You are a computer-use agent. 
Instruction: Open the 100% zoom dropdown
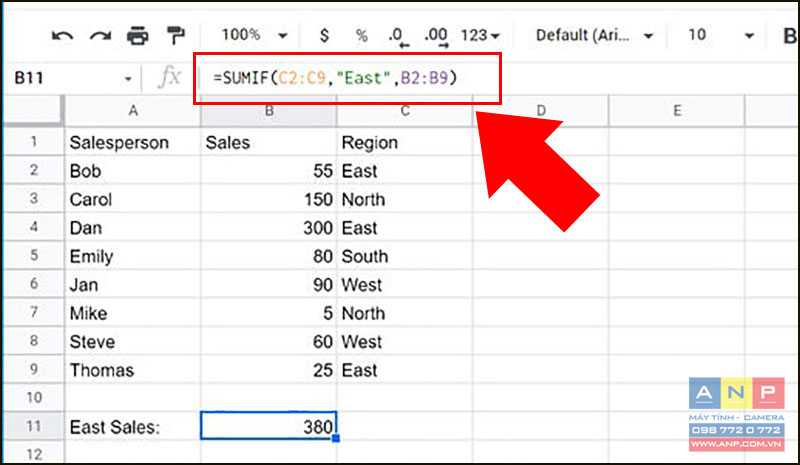click(254, 35)
